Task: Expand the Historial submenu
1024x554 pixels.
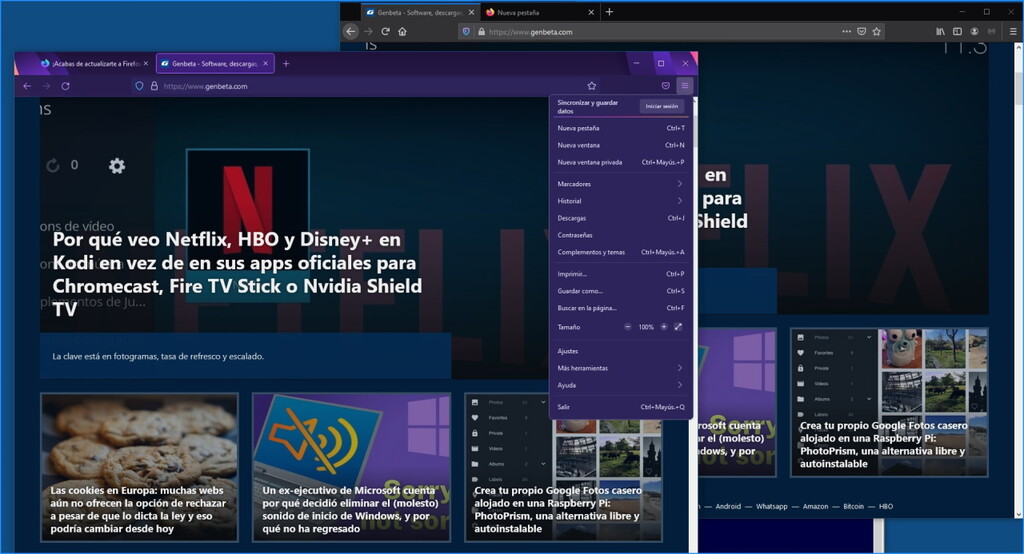Action: tap(620, 201)
